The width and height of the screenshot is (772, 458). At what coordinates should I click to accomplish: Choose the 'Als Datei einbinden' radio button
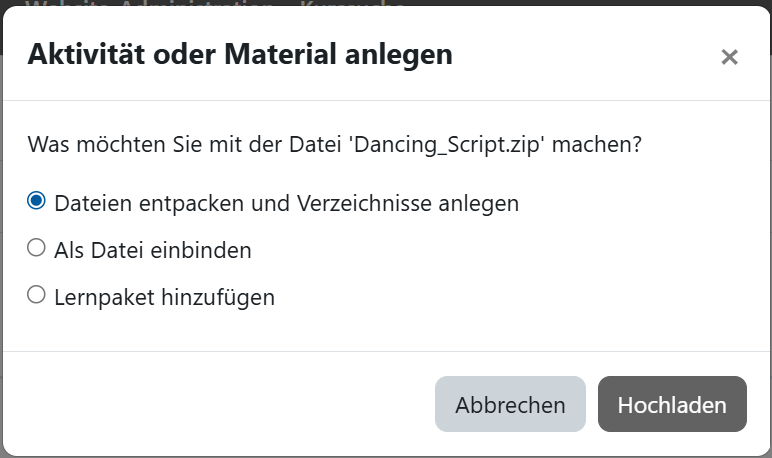coord(37,248)
